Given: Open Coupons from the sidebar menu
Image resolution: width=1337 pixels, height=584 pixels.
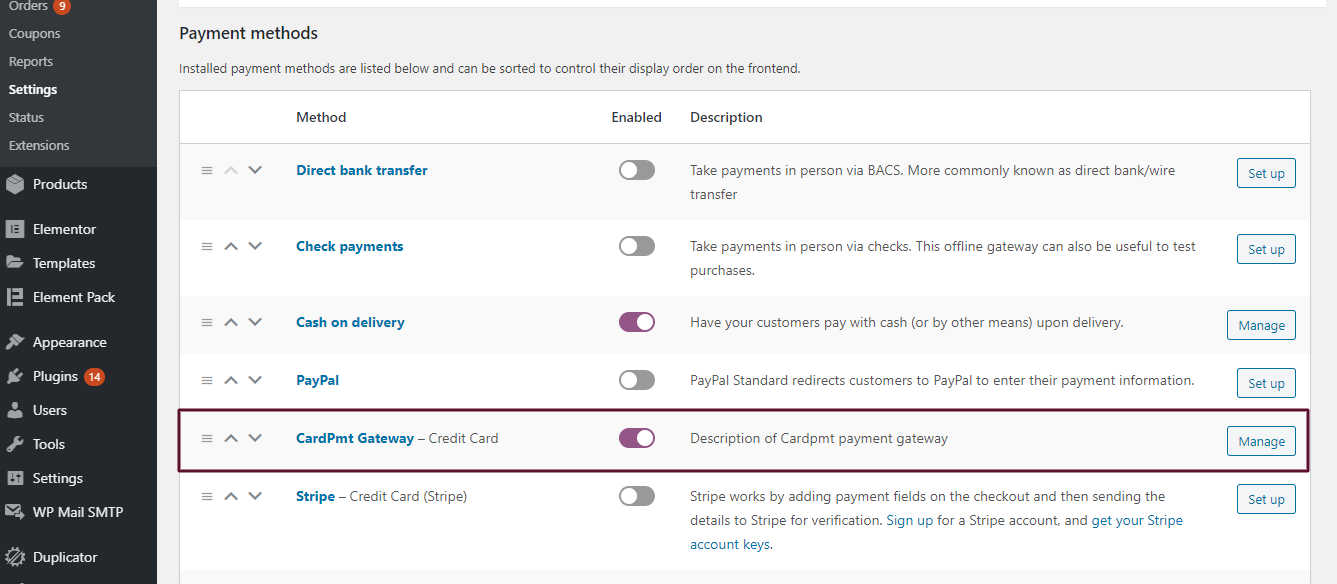Looking at the screenshot, I should click(34, 32).
